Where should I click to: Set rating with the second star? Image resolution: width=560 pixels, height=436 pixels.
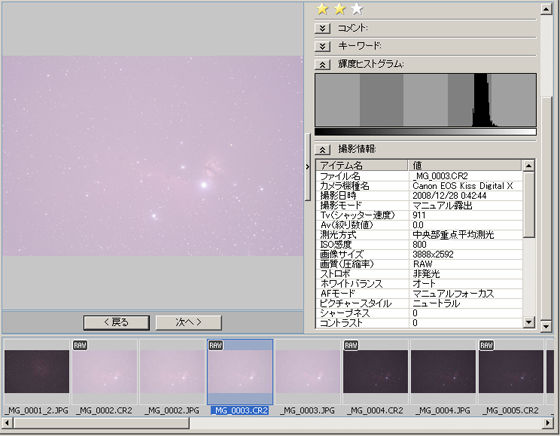tap(340, 9)
